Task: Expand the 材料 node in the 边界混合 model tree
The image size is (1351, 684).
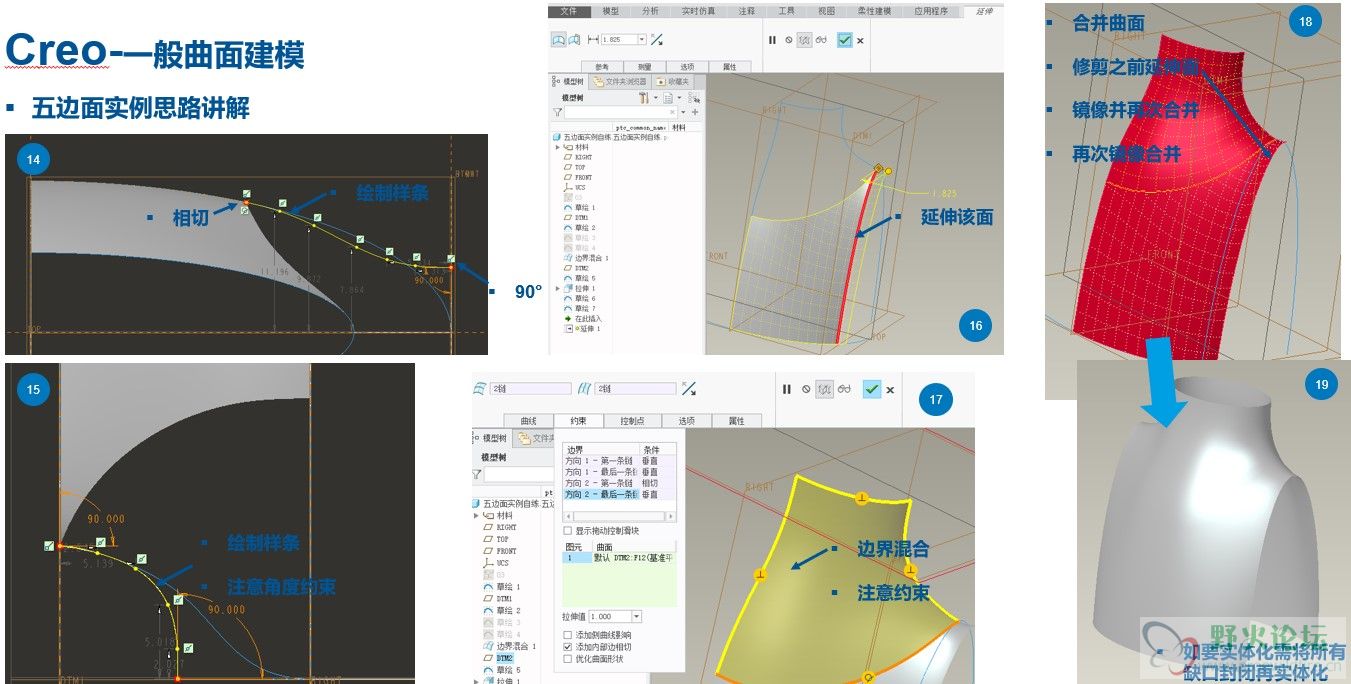Action: (x=477, y=515)
